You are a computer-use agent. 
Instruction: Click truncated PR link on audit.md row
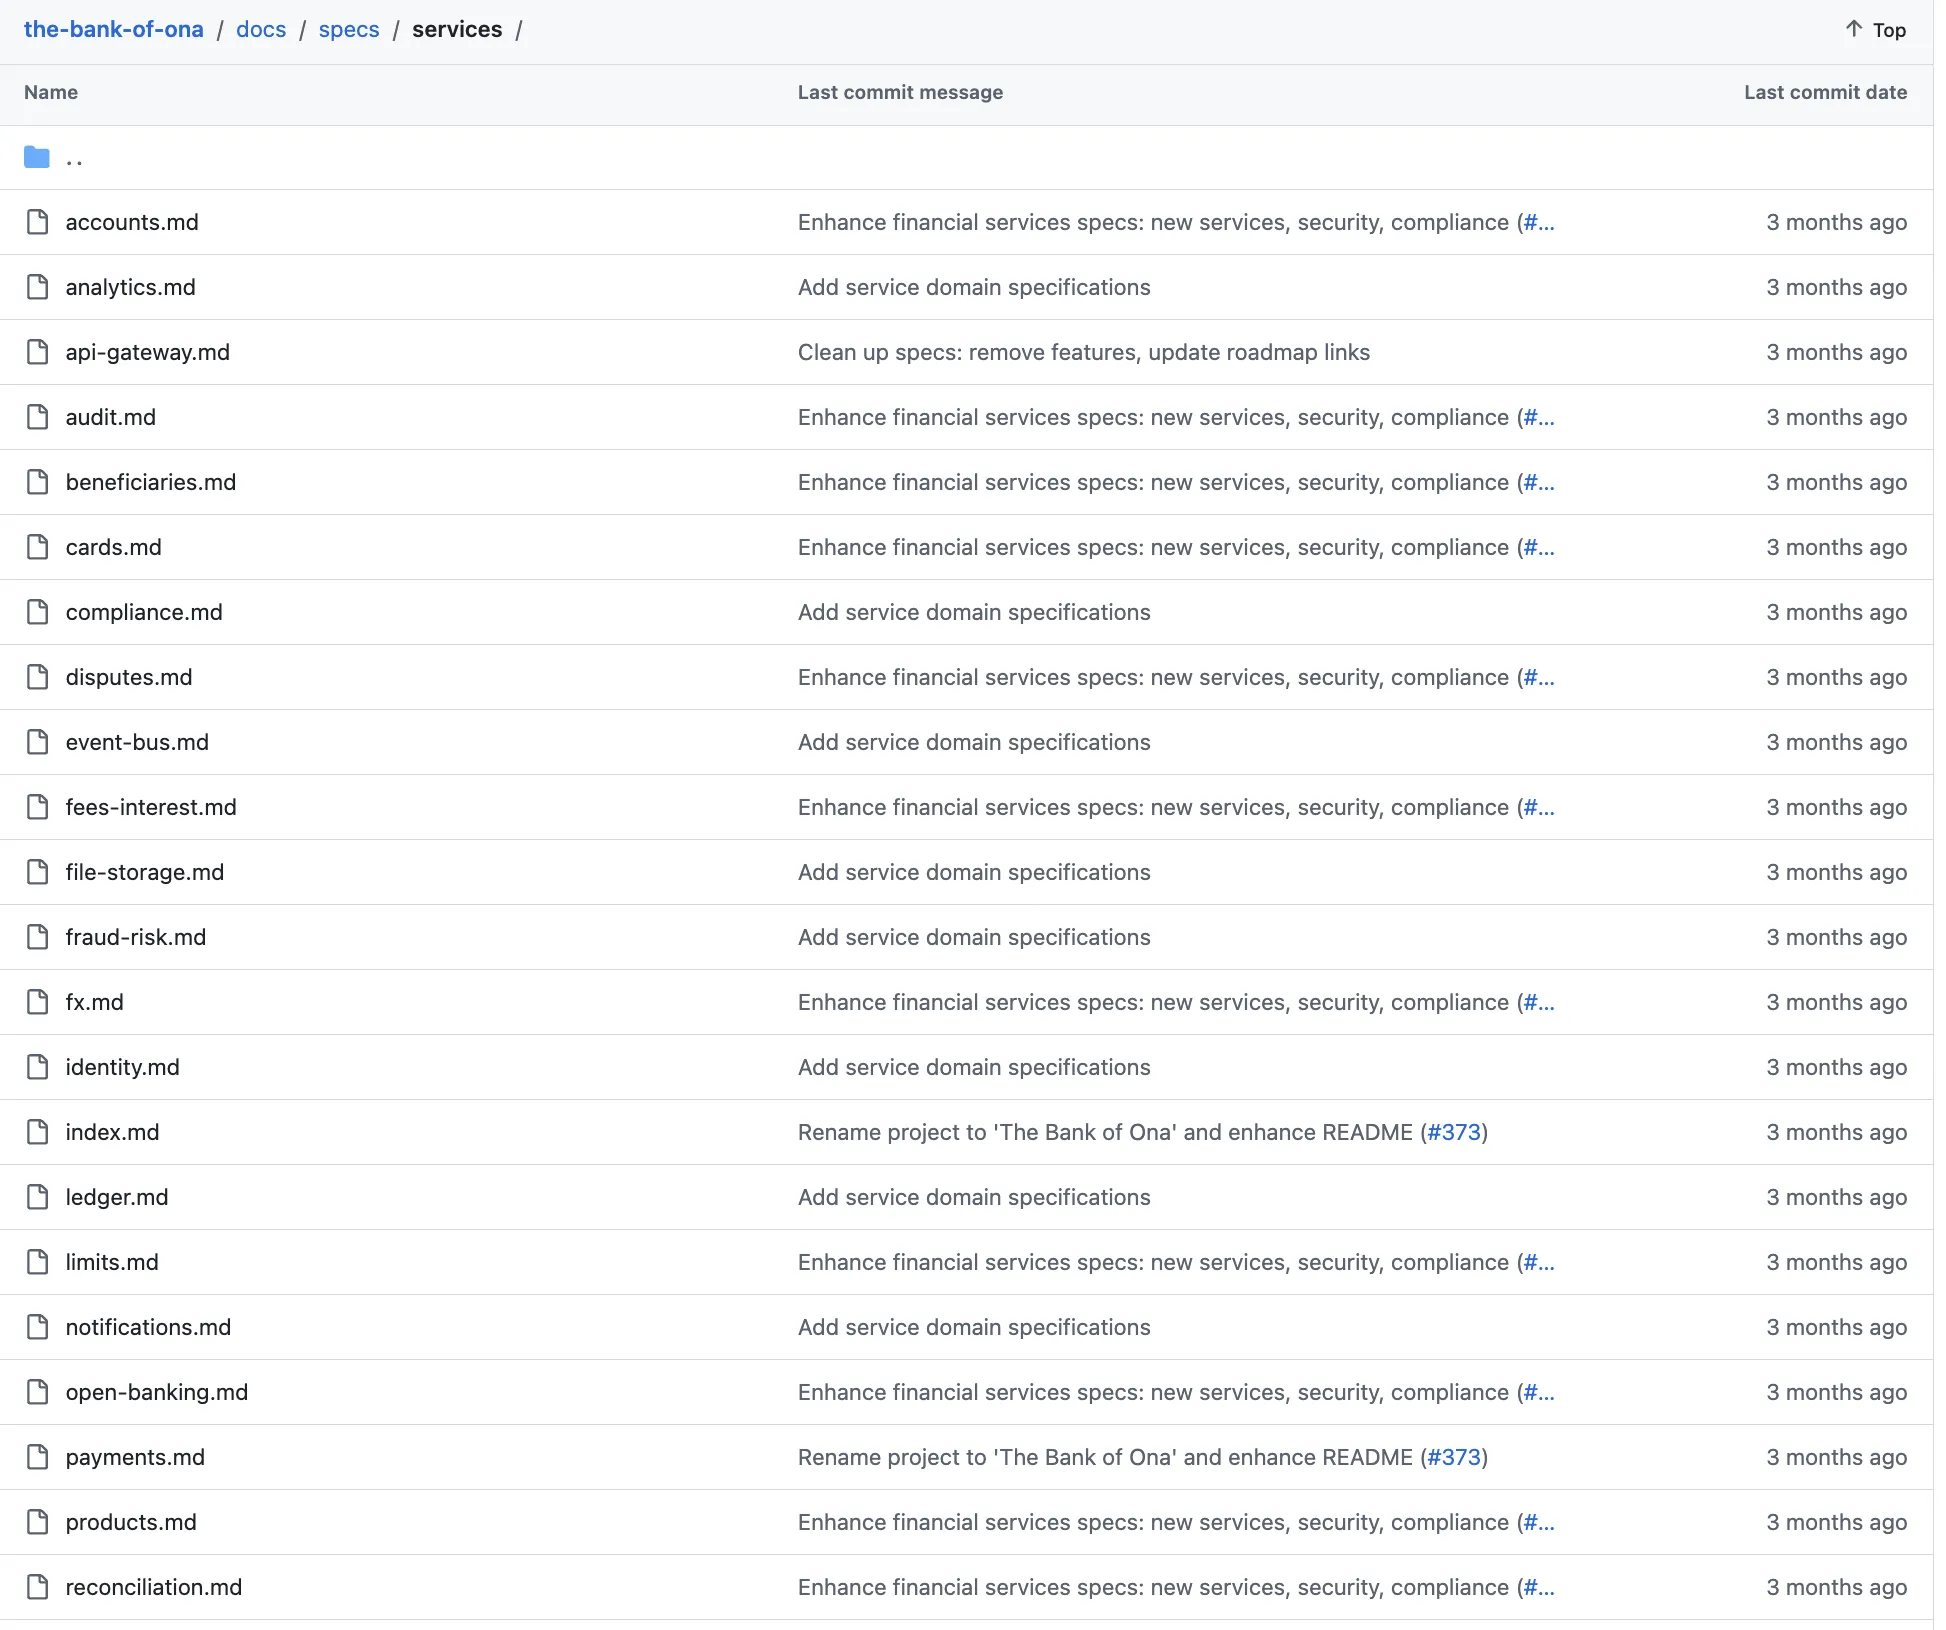[x=1538, y=417]
